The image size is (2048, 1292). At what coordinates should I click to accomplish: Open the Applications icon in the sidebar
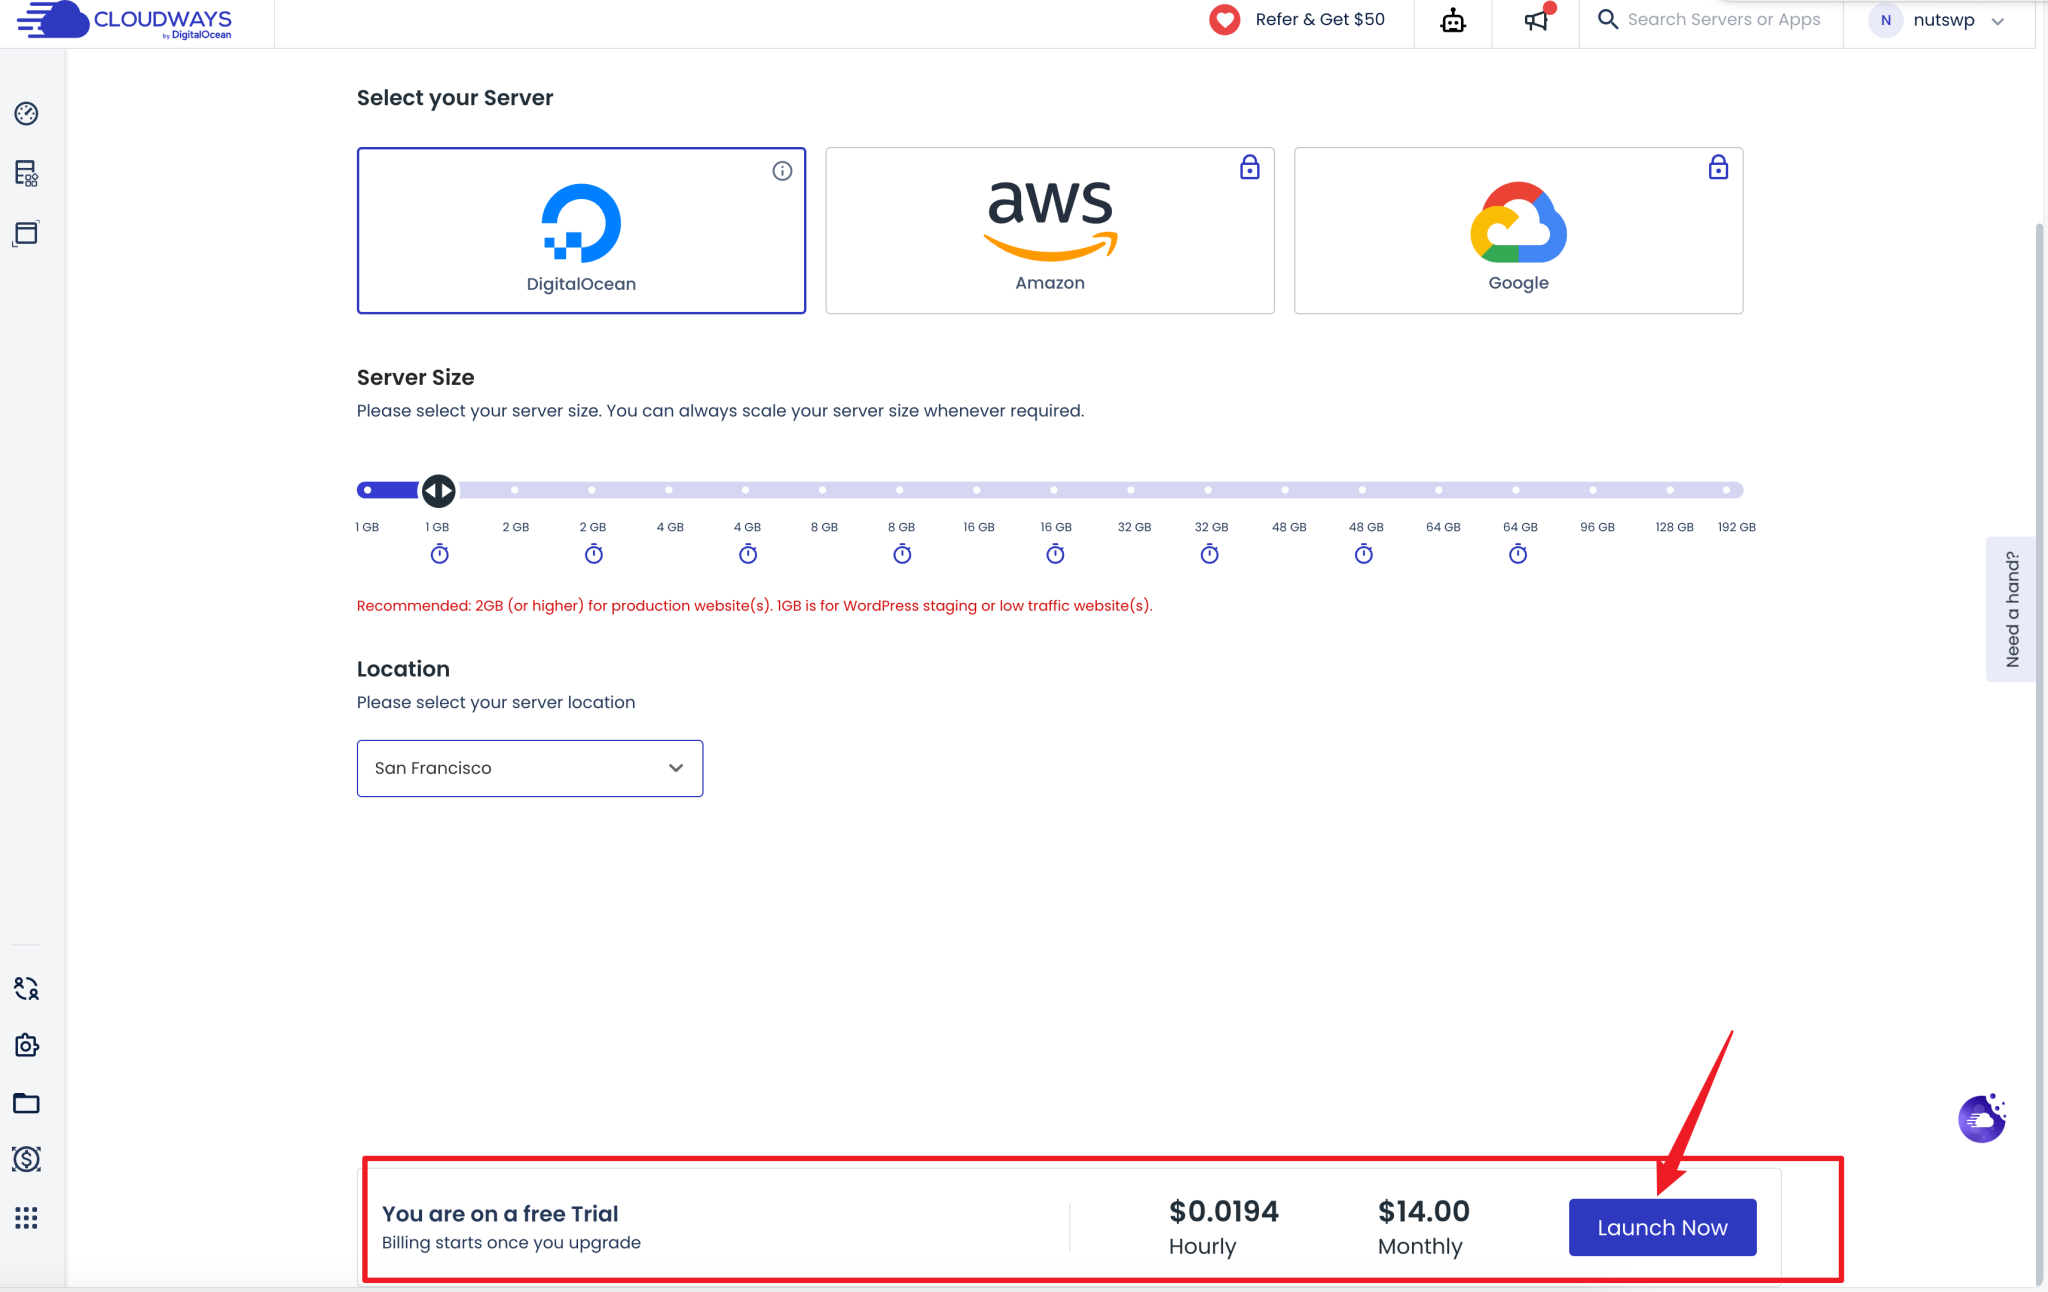[26, 233]
